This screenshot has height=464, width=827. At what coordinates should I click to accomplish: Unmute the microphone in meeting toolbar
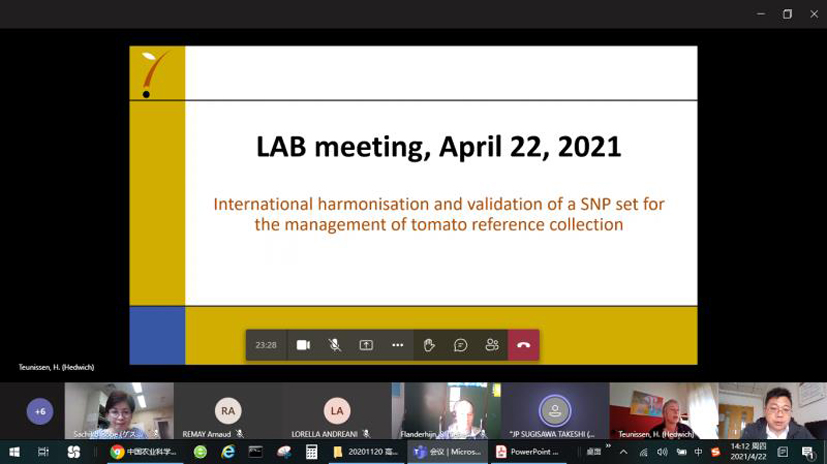coord(335,345)
